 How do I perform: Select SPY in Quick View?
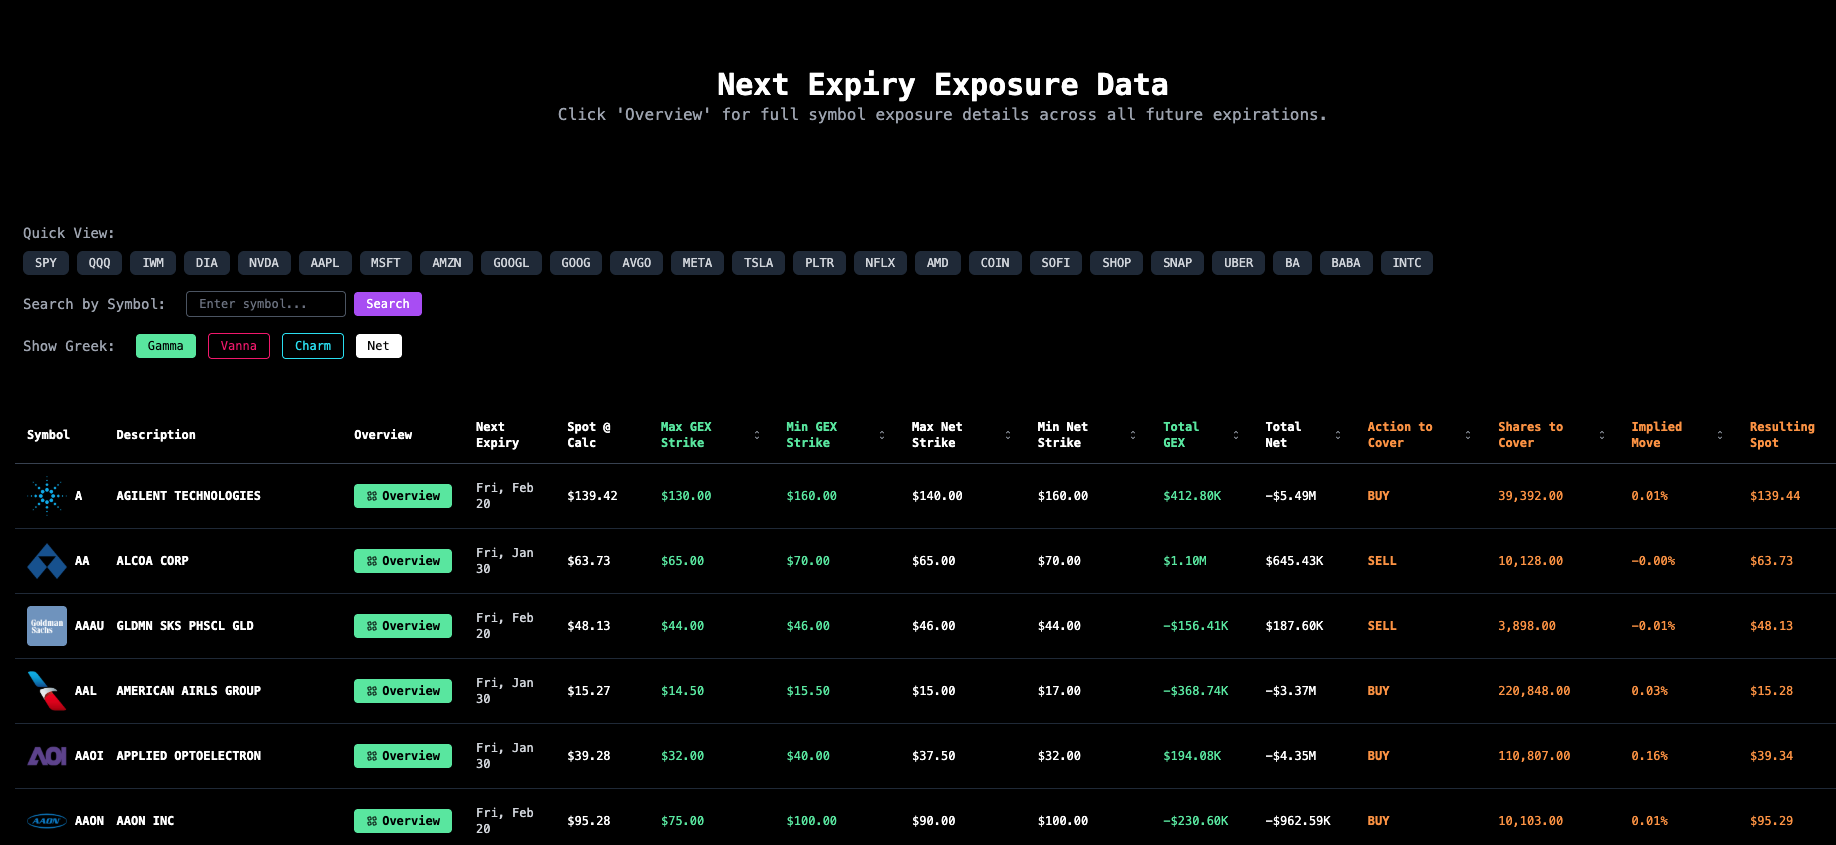[x=46, y=263]
